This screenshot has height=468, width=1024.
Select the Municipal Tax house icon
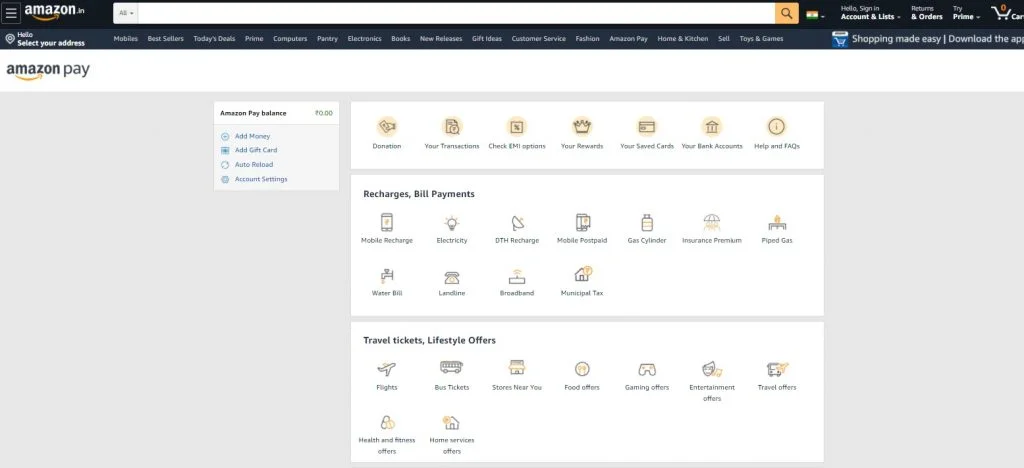pyautogui.click(x=583, y=274)
